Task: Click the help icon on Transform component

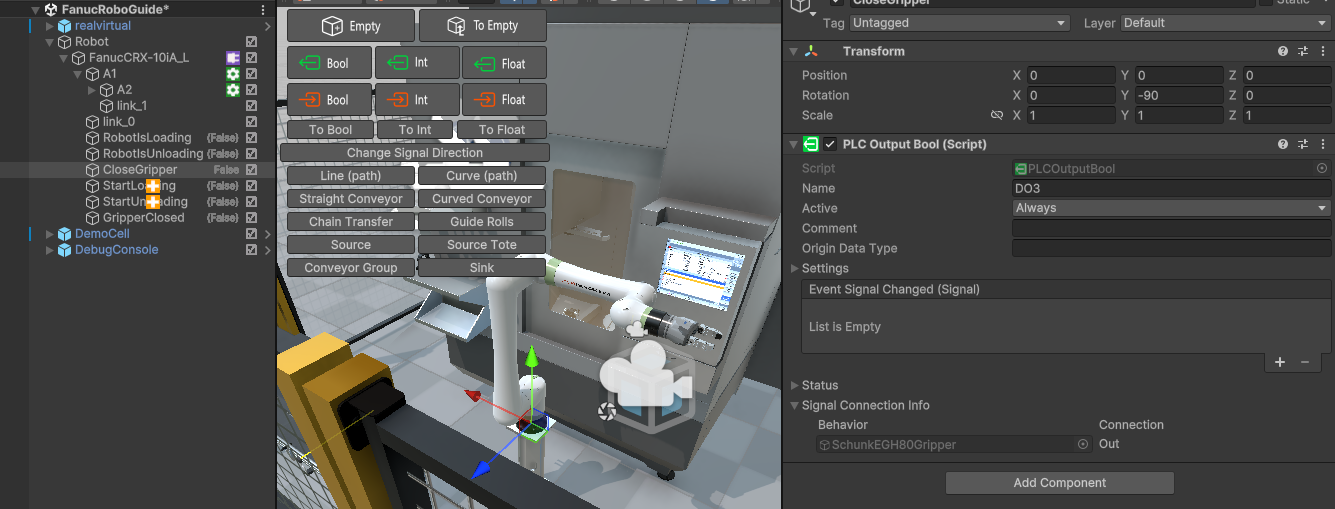Action: (1282, 51)
